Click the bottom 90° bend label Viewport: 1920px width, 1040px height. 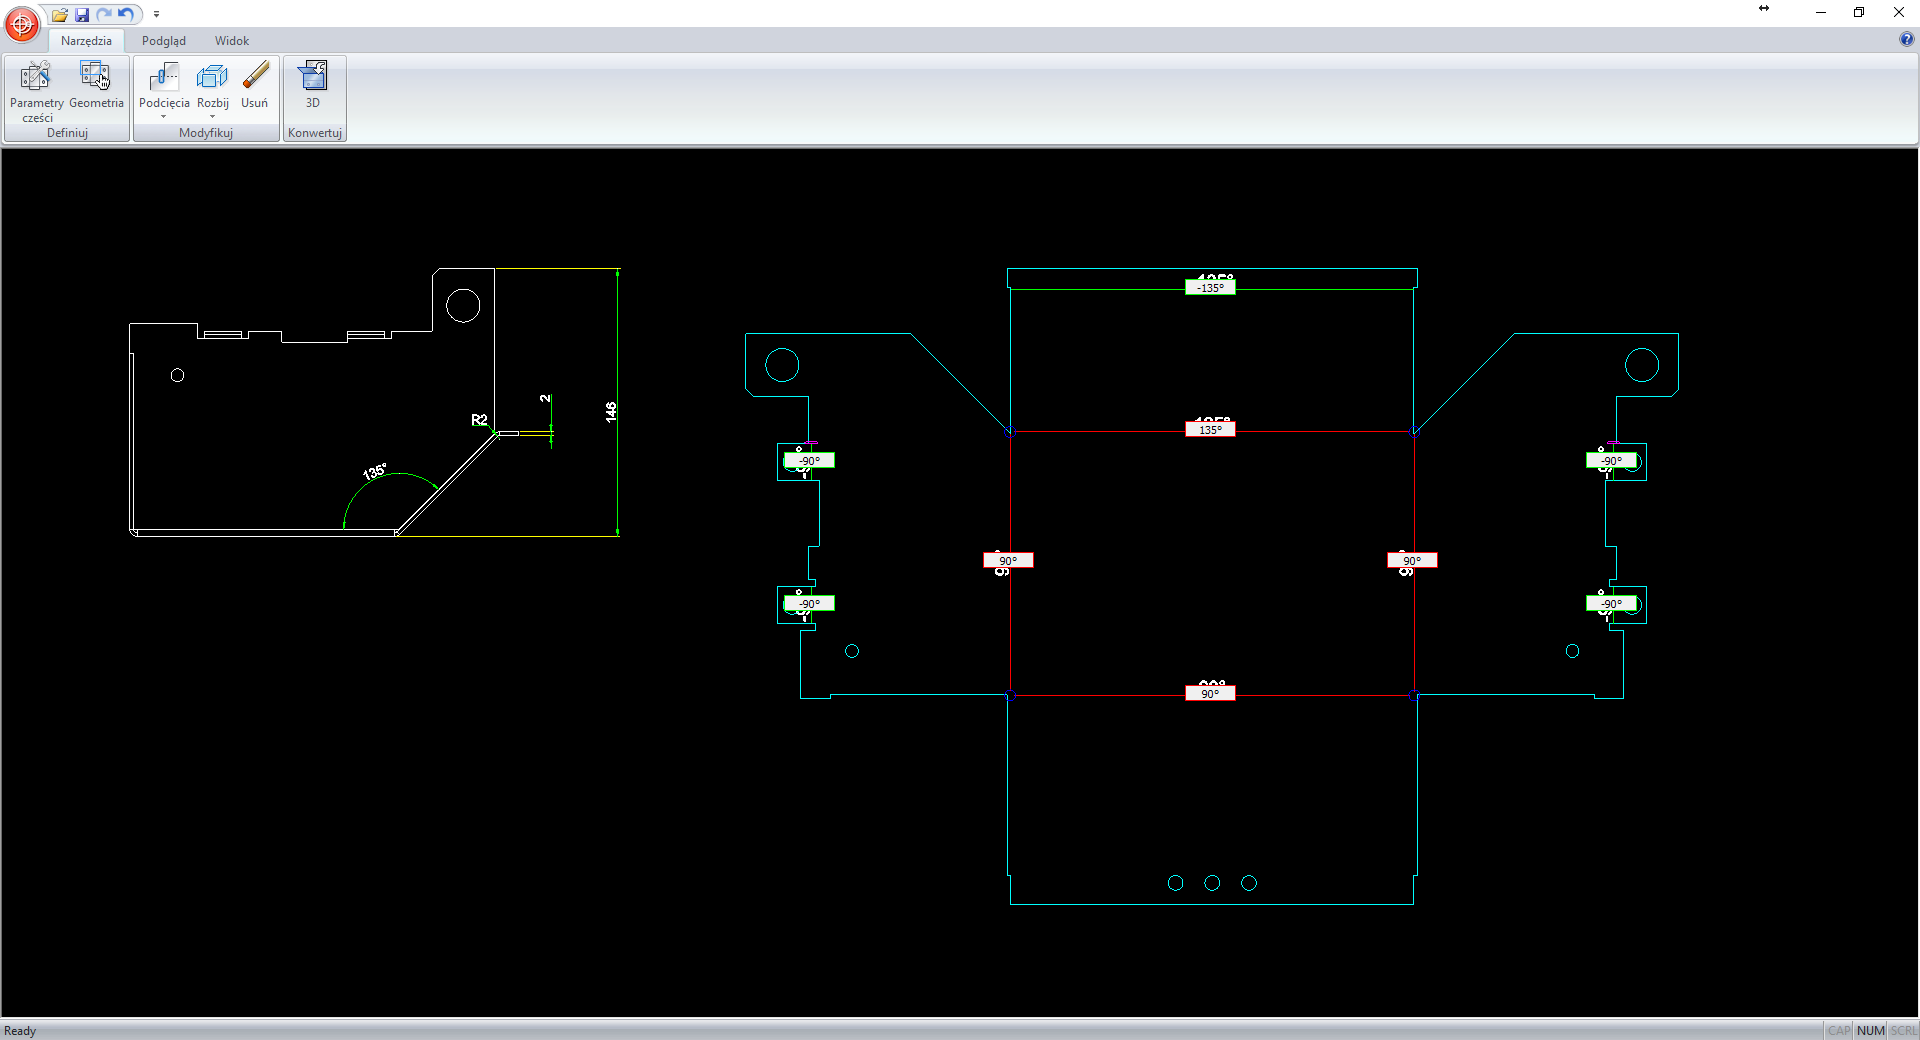point(1210,694)
